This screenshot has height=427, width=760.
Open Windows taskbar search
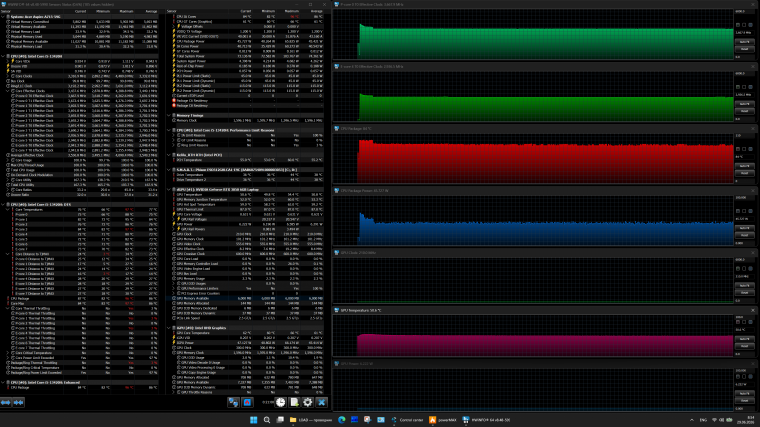coord(267,420)
